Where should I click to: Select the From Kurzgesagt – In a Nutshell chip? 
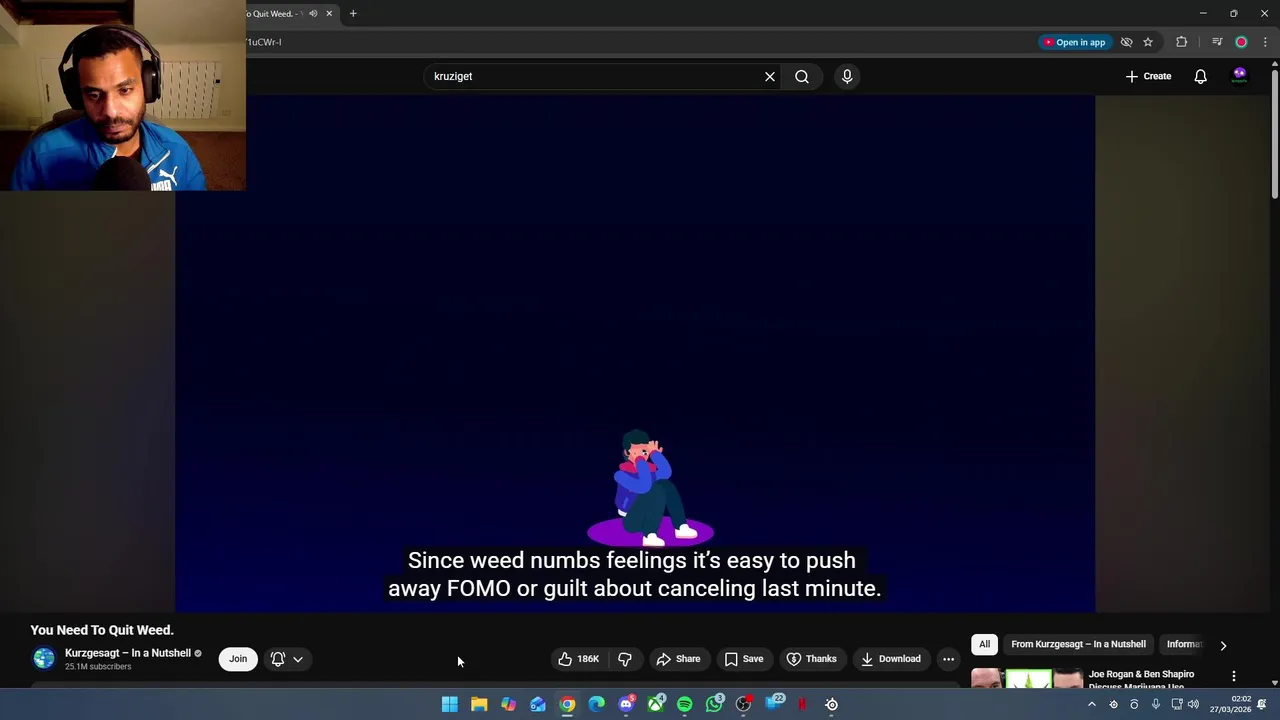(1078, 644)
